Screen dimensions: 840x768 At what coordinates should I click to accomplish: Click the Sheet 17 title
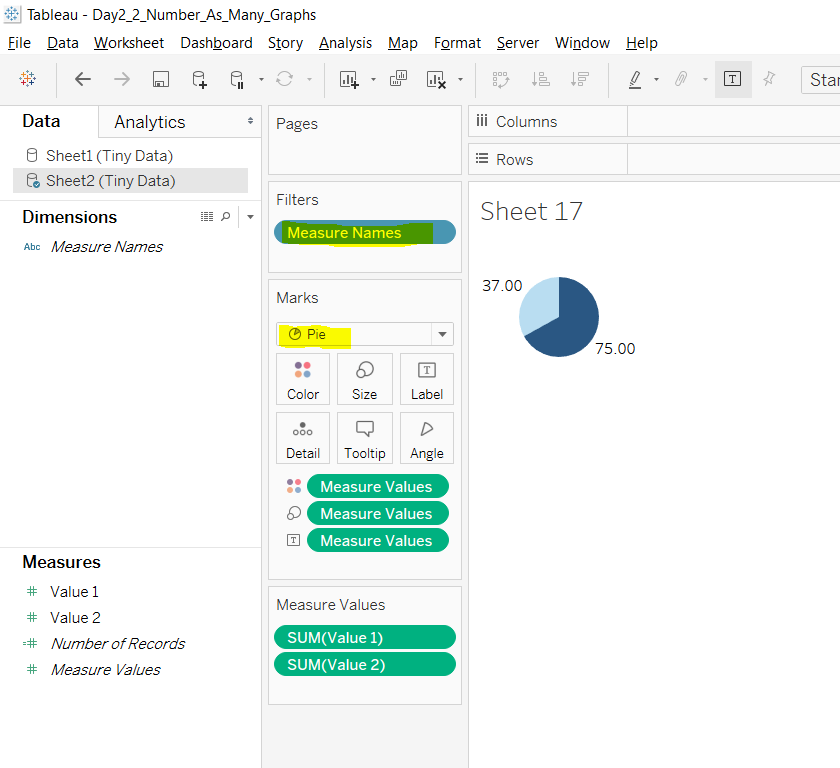pyautogui.click(x=531, y=211)
